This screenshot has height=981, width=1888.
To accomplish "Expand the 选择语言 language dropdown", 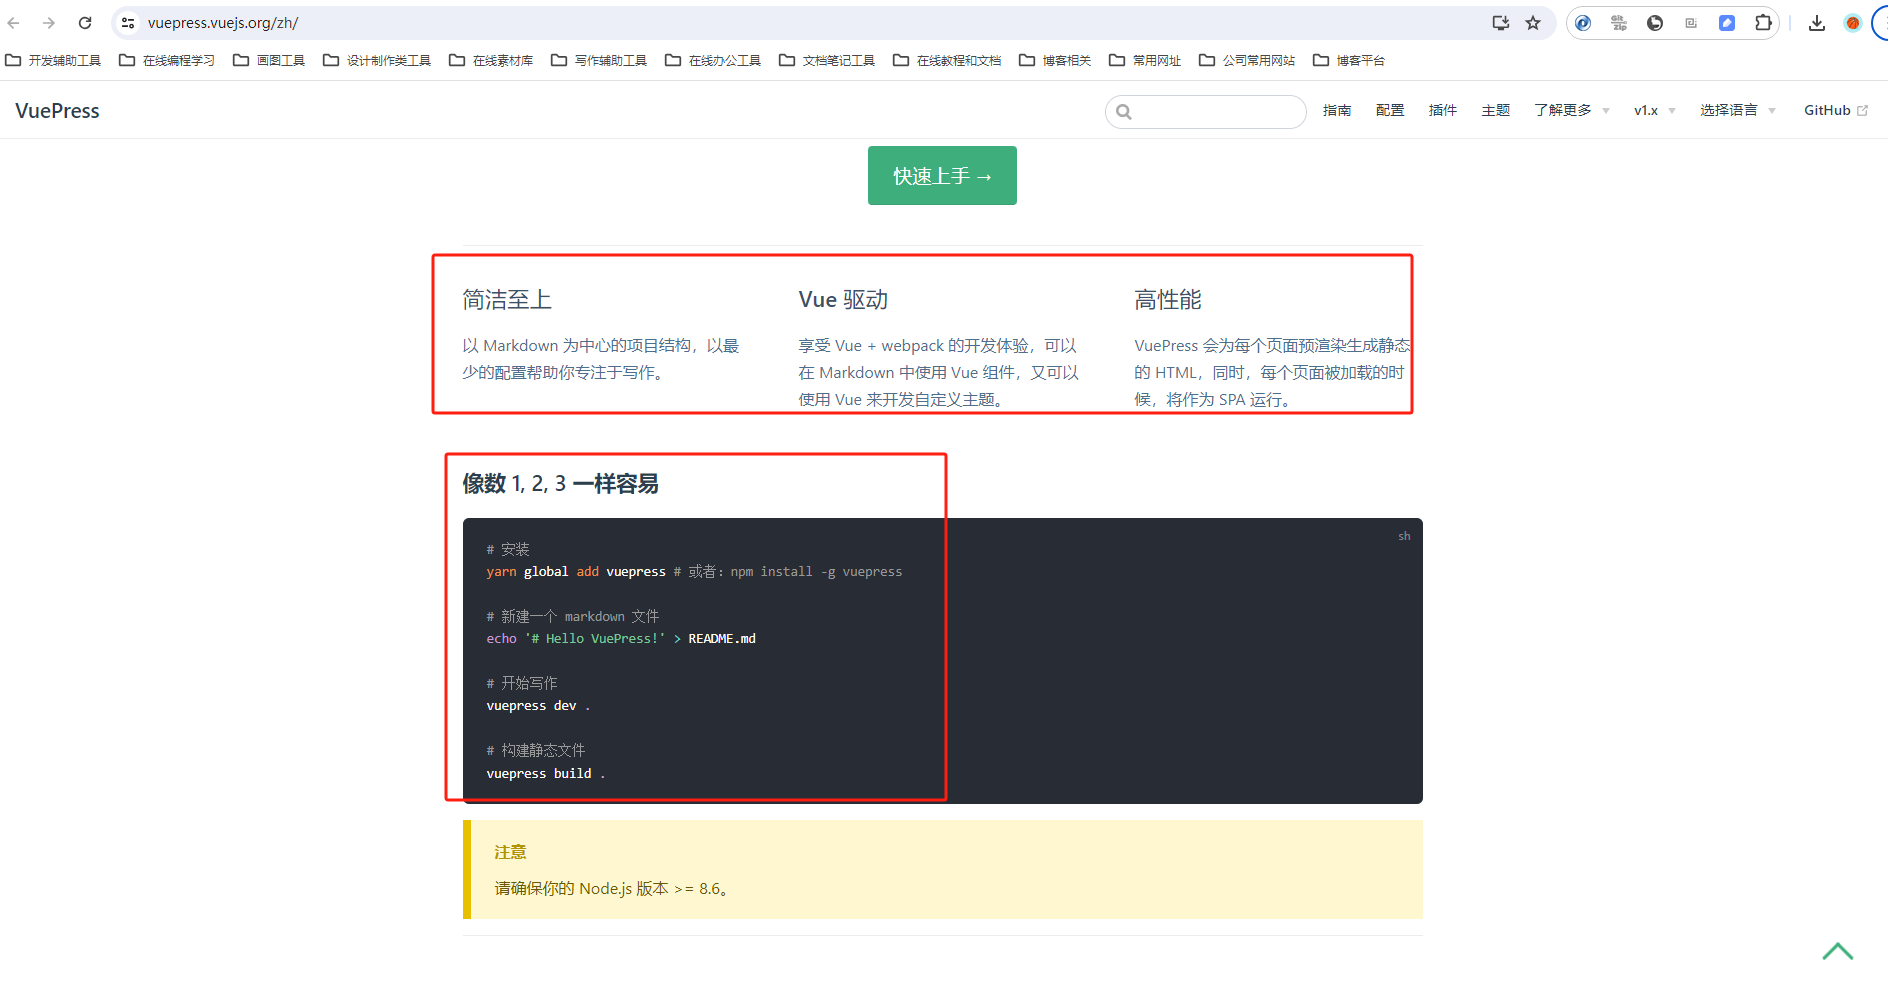I will coord(1738,110).
